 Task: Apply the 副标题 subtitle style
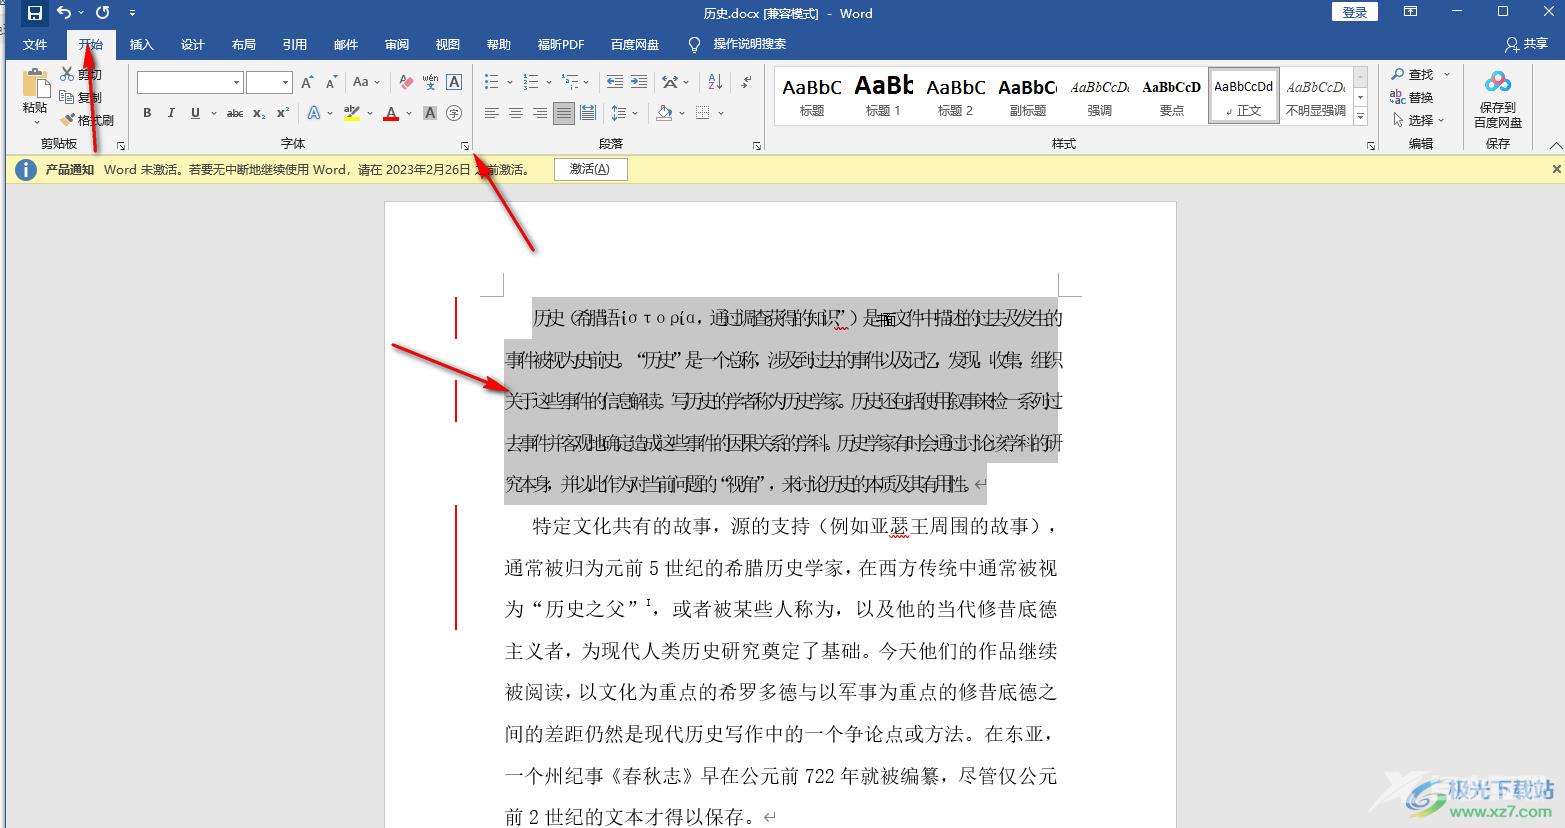(1027, 96)
